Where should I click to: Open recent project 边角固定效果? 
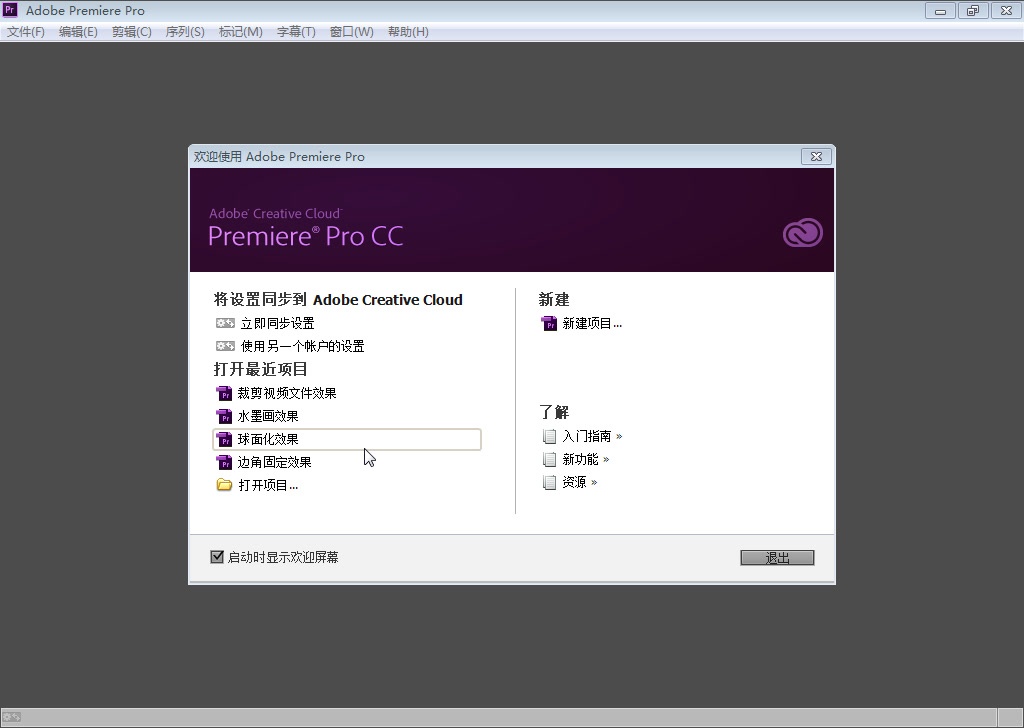[274, 462]
